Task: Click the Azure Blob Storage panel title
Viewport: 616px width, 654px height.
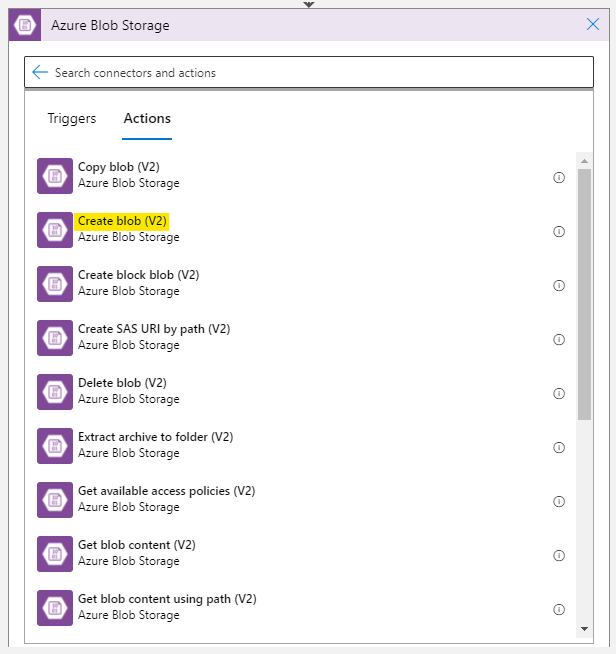Action: click(110, 25)
